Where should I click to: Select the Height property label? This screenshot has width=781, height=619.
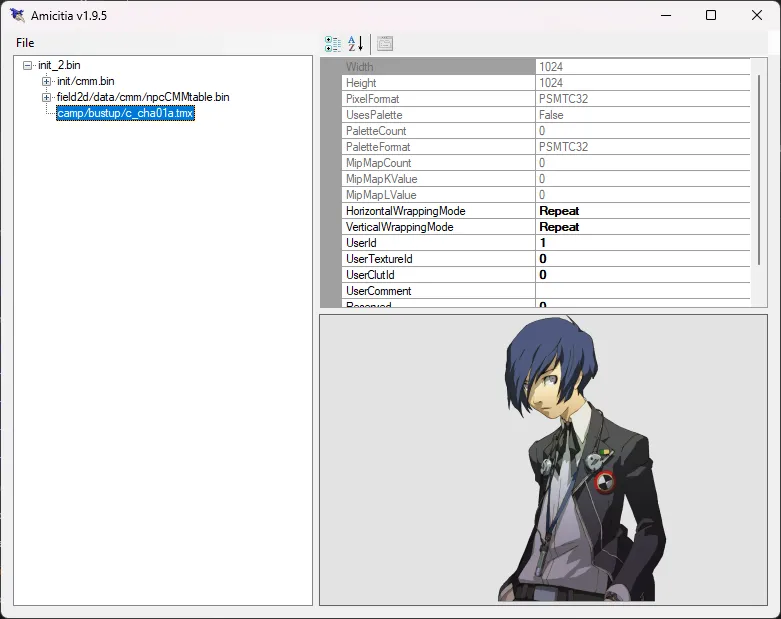pos(361,83)
